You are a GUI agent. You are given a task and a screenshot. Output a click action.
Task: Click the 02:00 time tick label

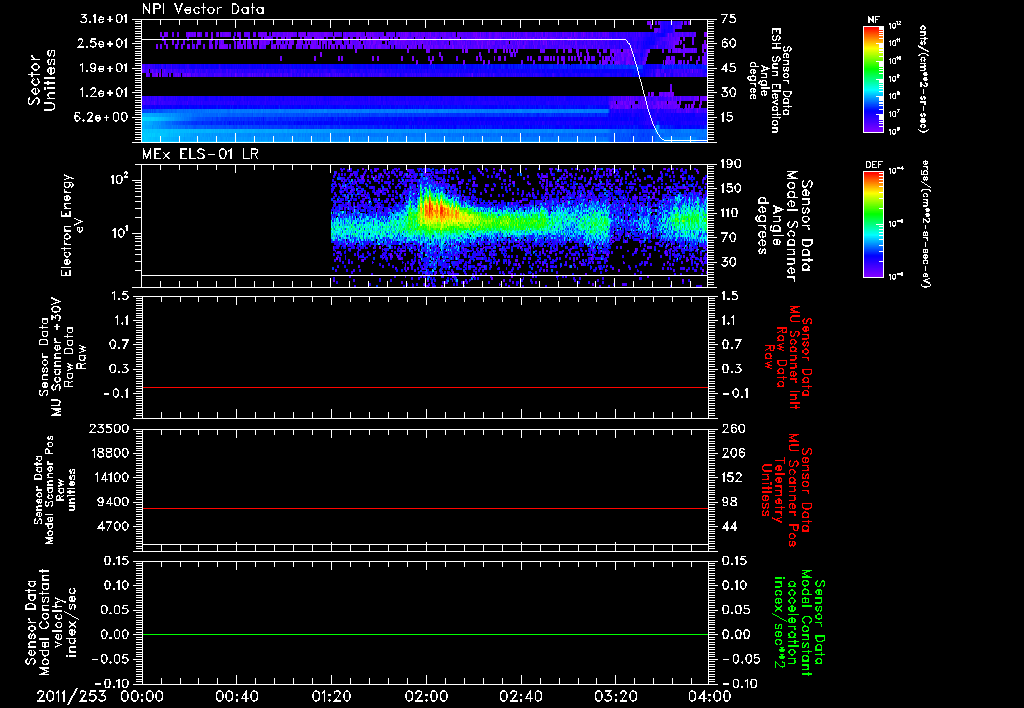coord(426,696)
